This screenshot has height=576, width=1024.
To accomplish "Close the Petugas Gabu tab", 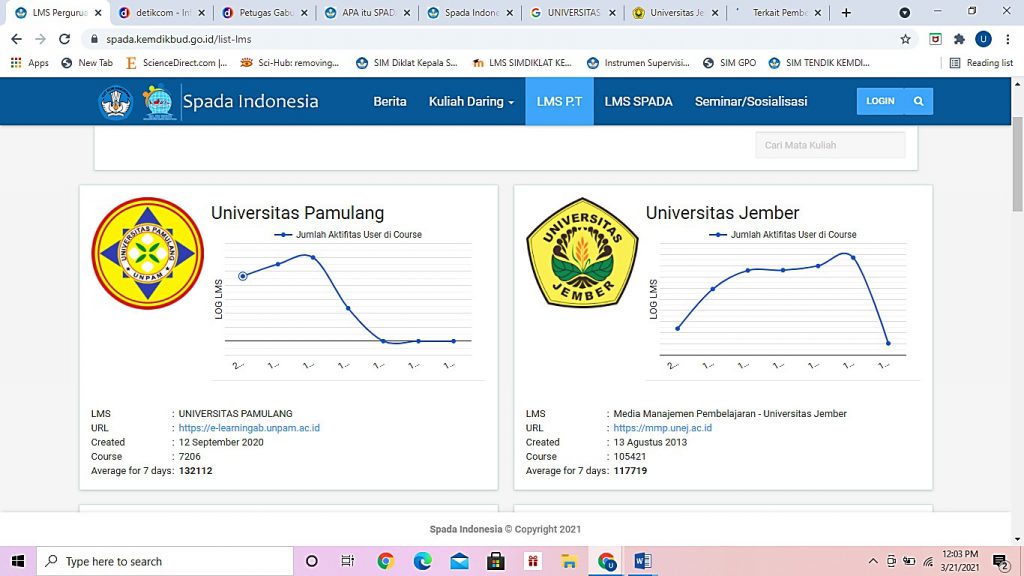I will (x=304, y=12).
